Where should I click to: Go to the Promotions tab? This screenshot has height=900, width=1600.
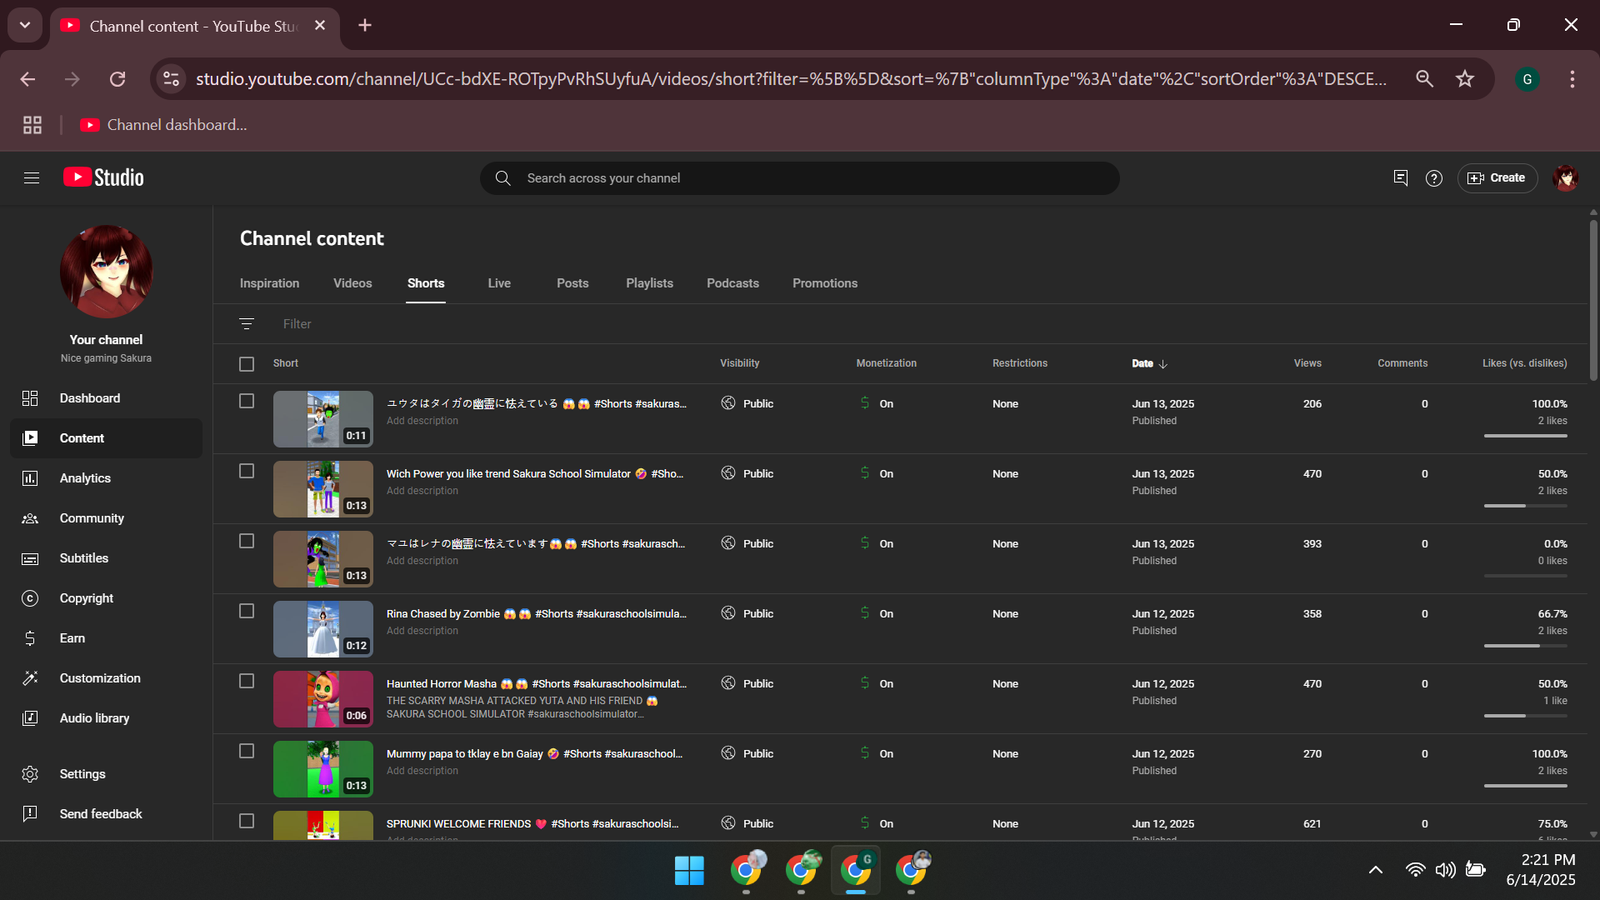[825, 284]
